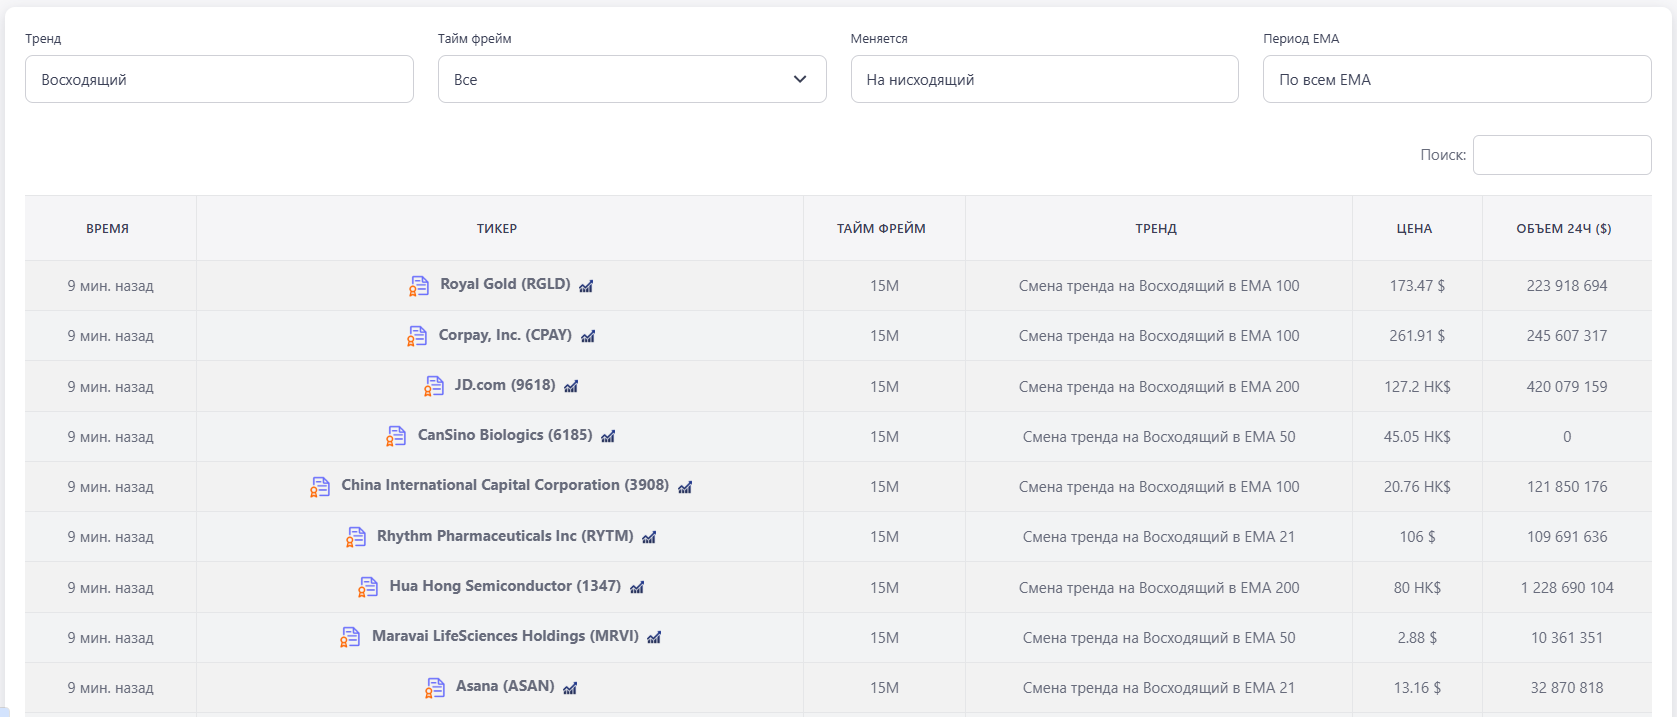
Task: Open document icon beside Rhythm Pharmaceuticals Inc (RYTM)
Action: 356,537
